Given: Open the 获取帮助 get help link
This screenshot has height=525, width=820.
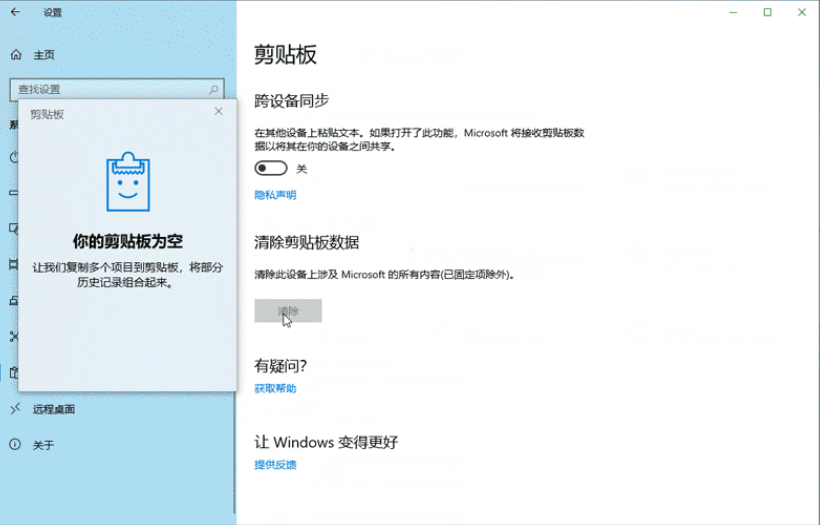Looking at the screenshot, I should (275, 388).
